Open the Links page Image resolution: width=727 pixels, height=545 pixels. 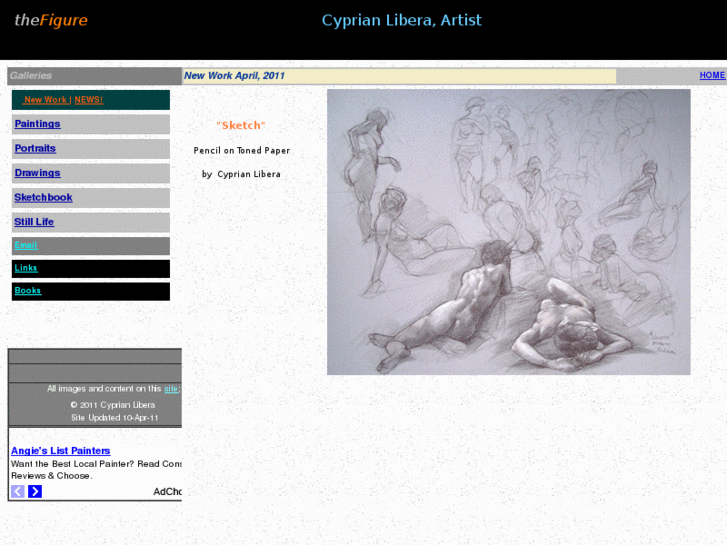26,268
